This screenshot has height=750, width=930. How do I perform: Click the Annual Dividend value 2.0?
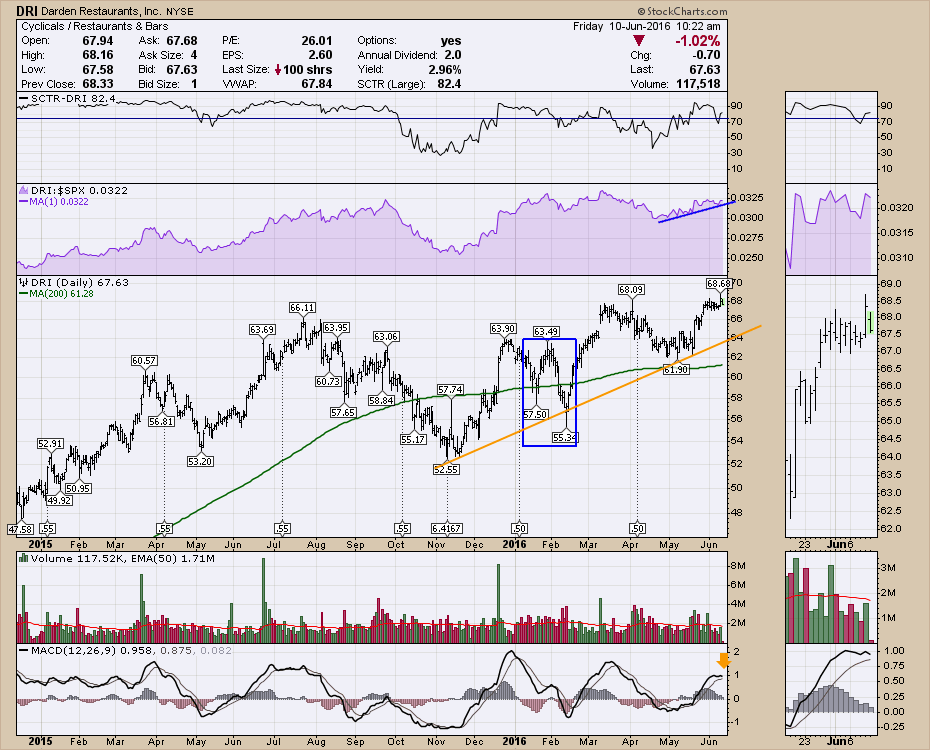click(453, 55)
